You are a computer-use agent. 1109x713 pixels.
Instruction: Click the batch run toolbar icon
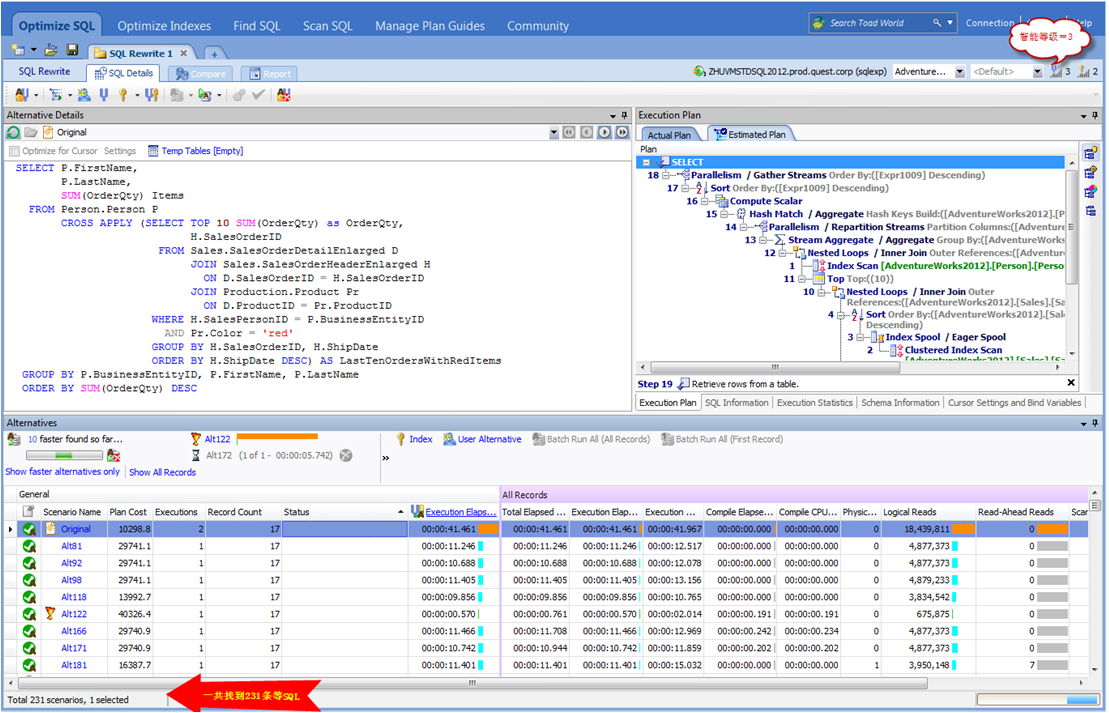tap(176, 95)
